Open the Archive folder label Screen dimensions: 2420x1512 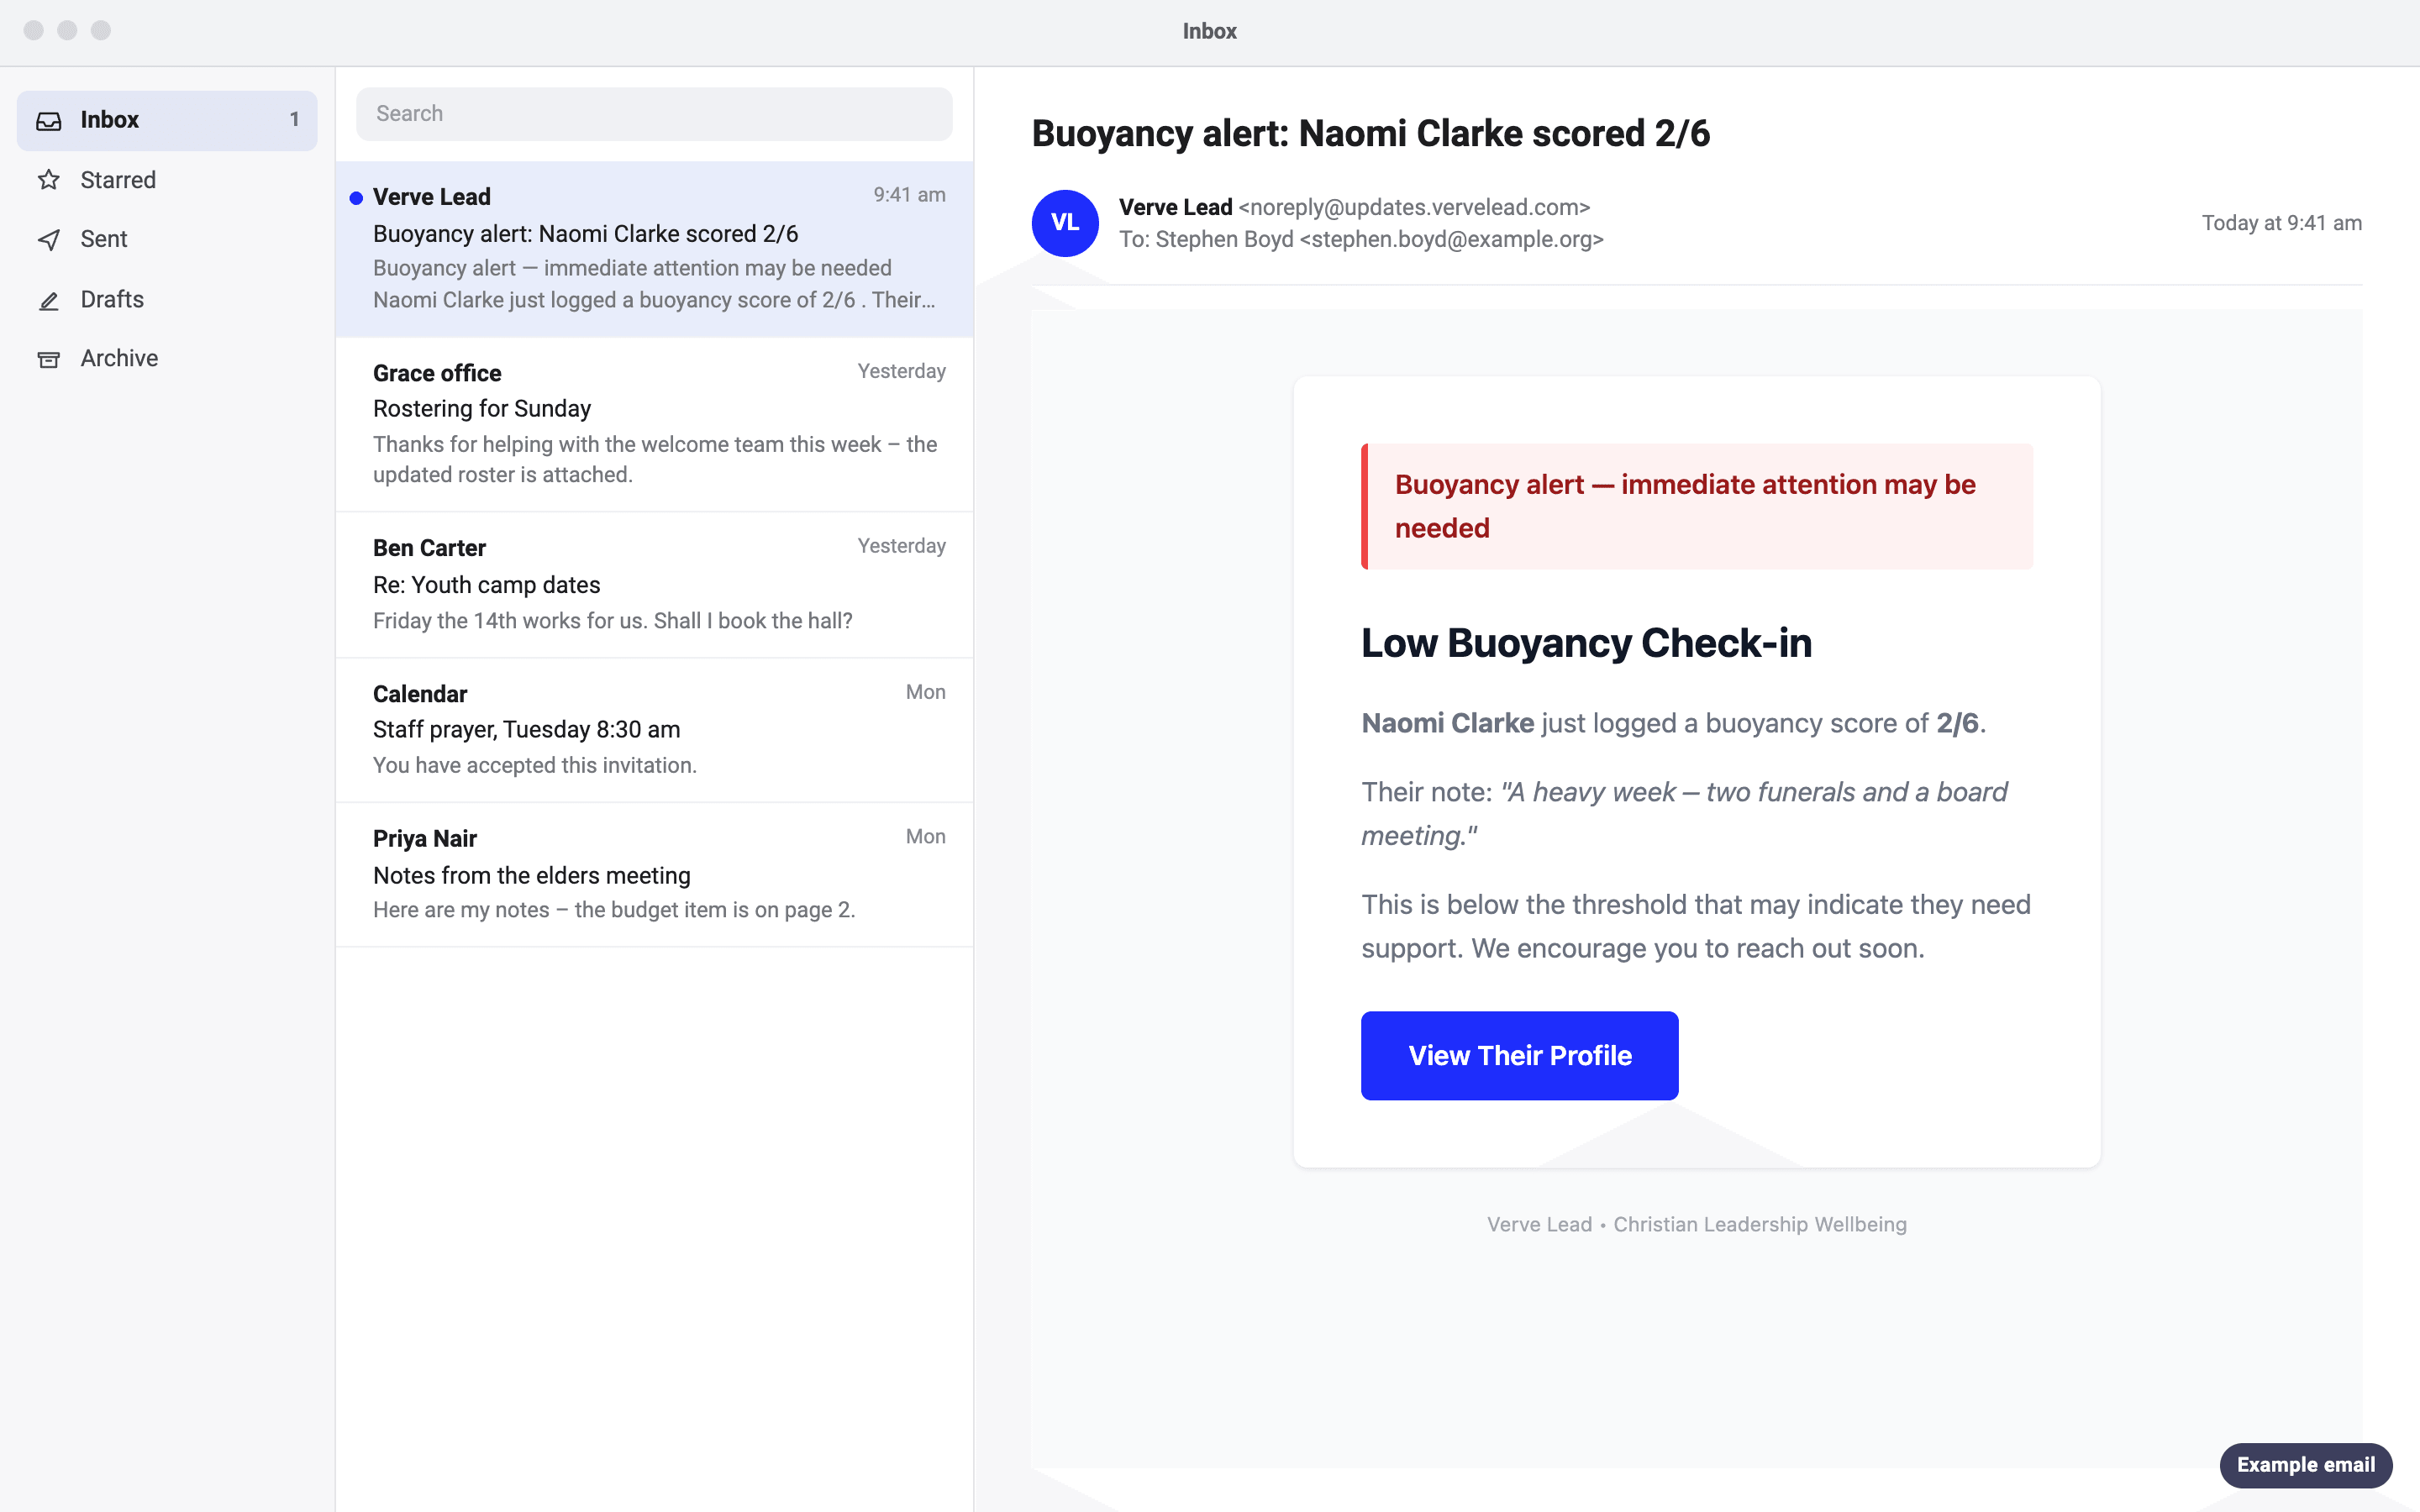119,358
